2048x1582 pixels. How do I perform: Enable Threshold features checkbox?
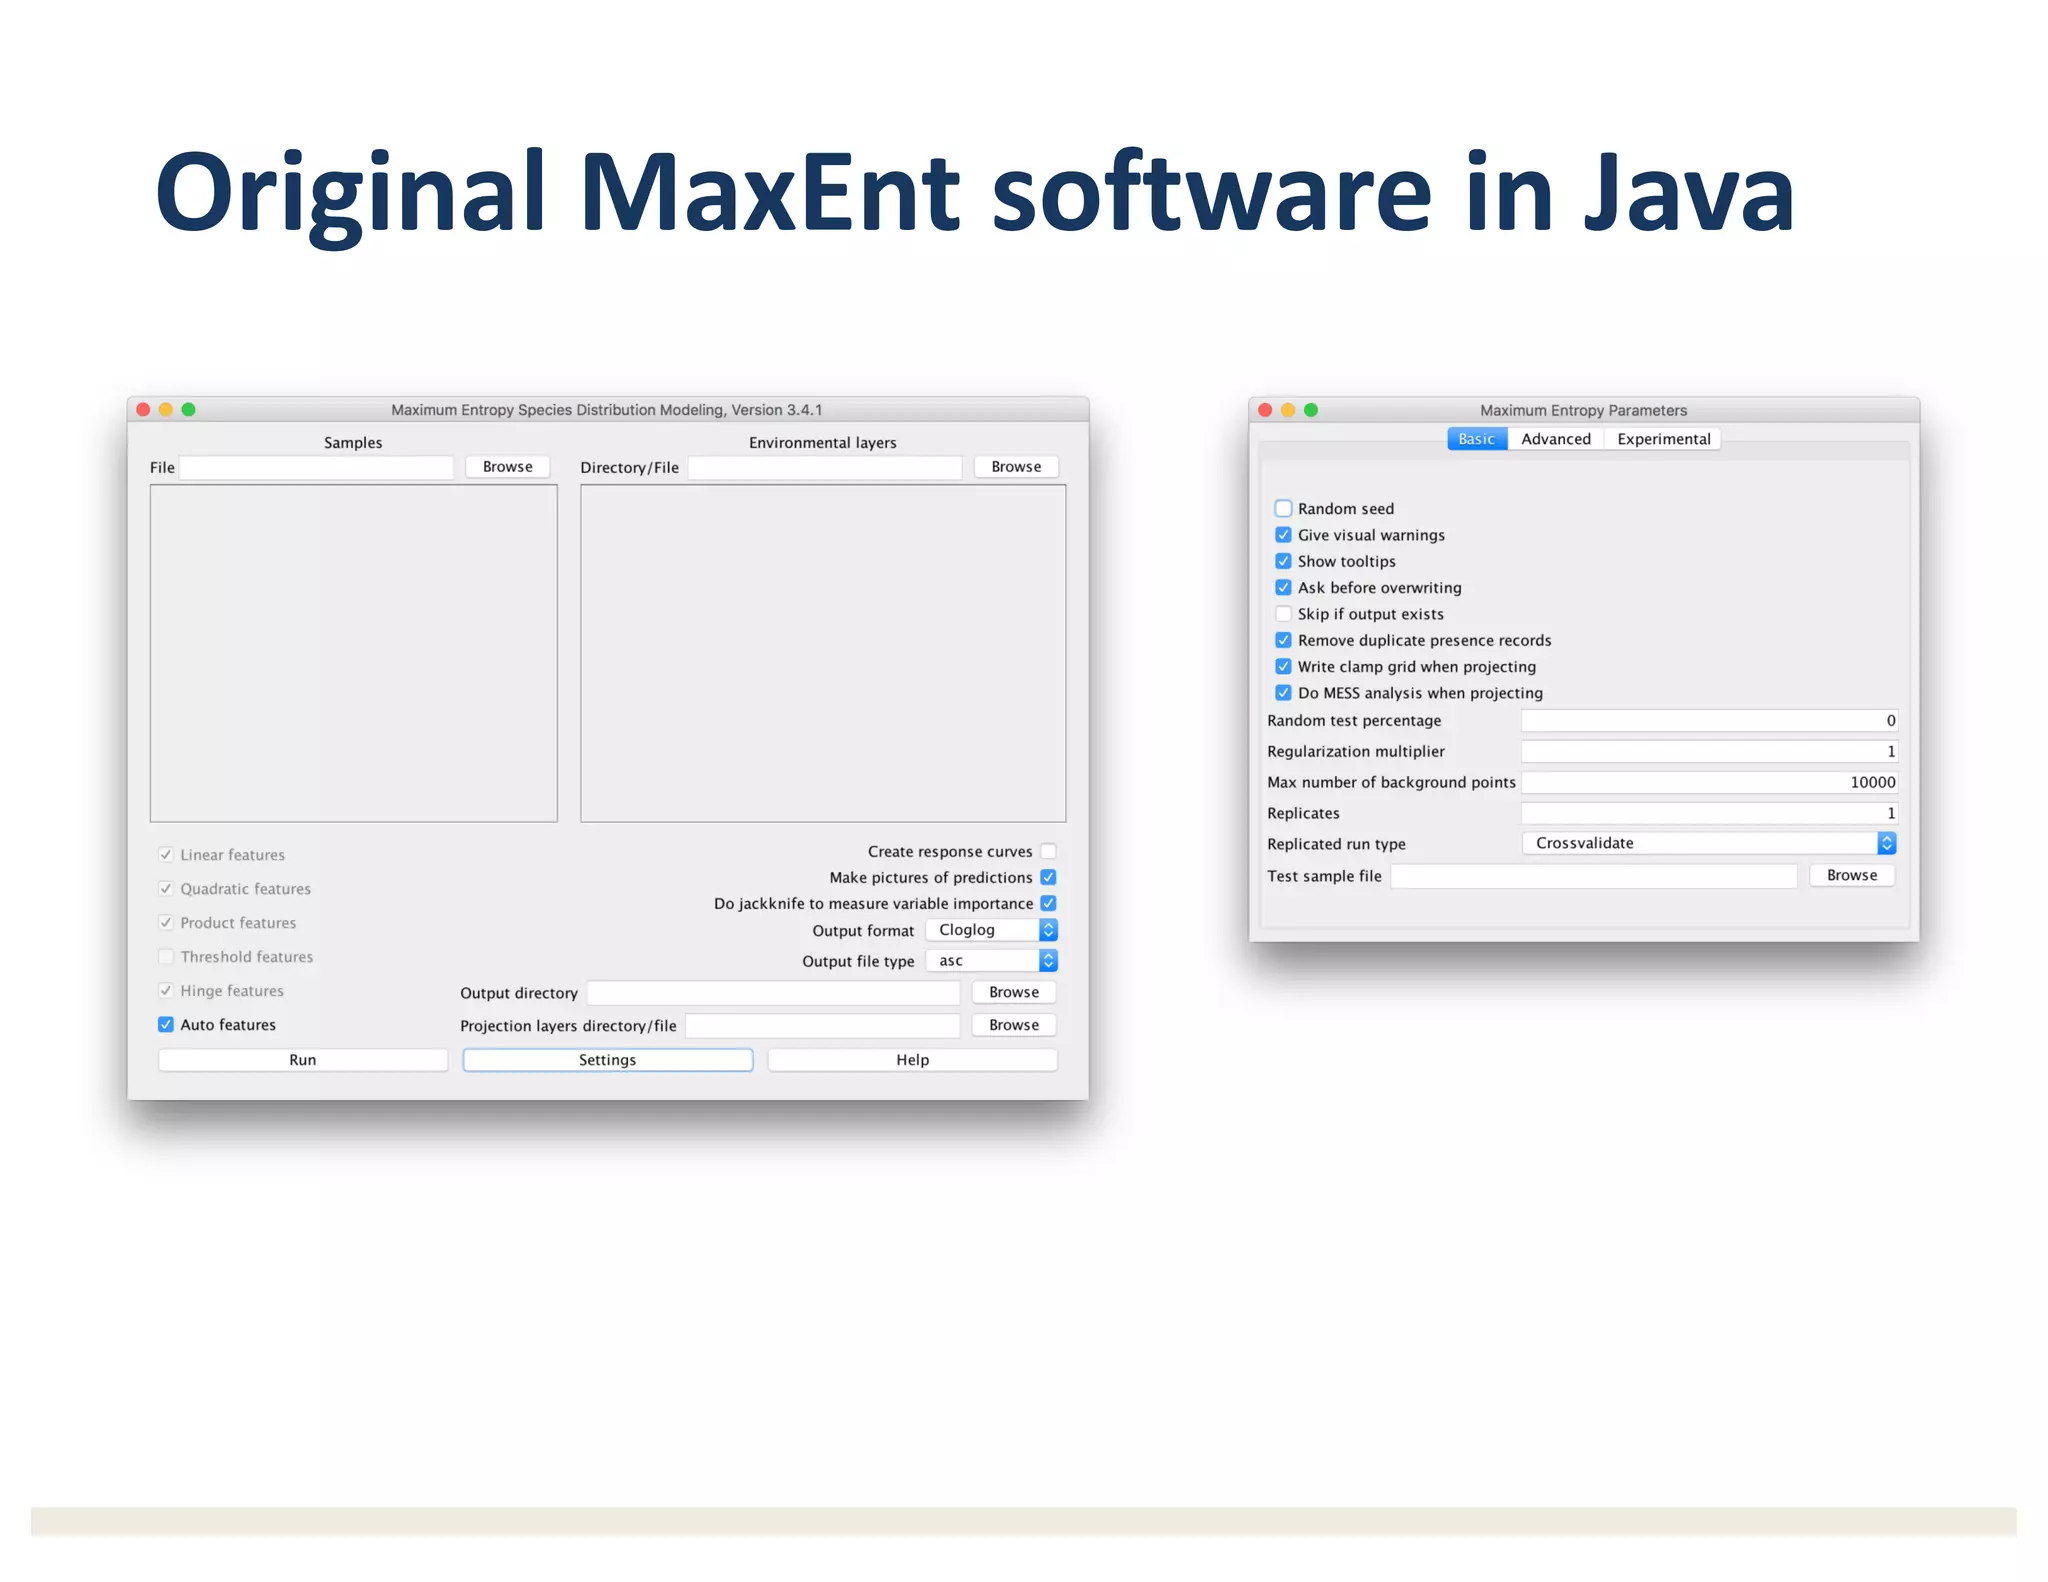click(x=166, y=957)
